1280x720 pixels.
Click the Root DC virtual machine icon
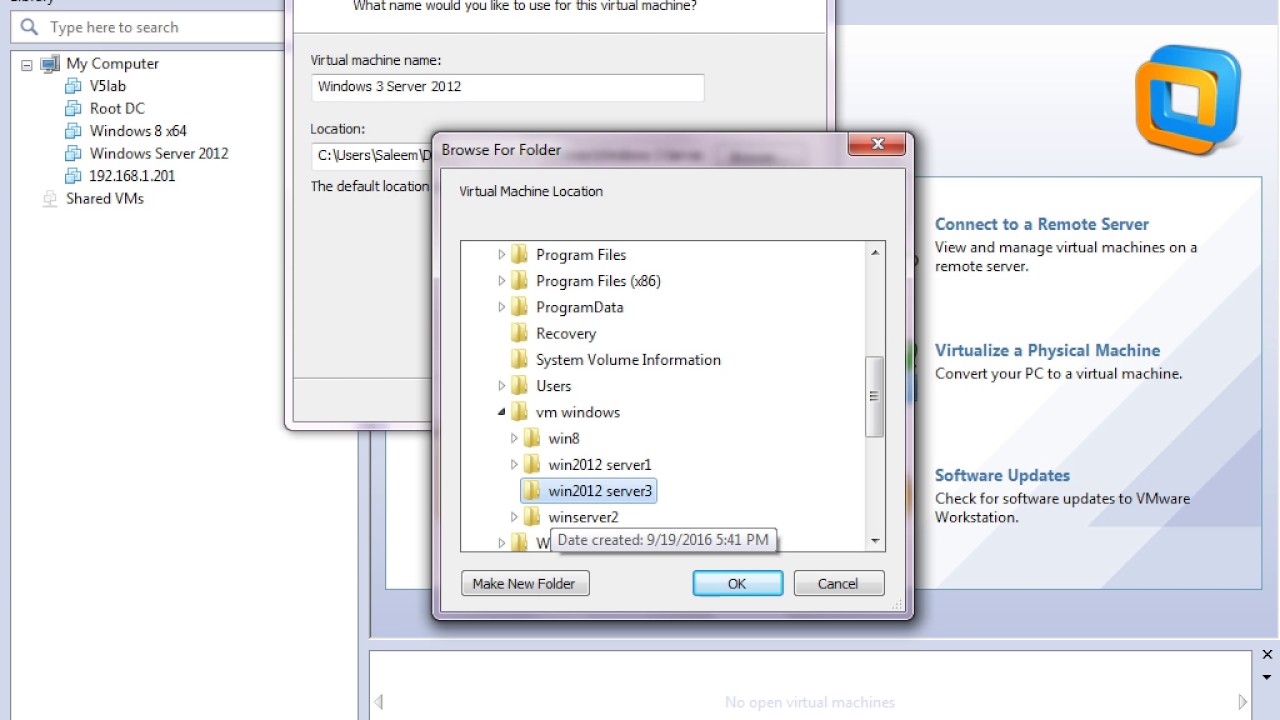(x=73, y=108)
